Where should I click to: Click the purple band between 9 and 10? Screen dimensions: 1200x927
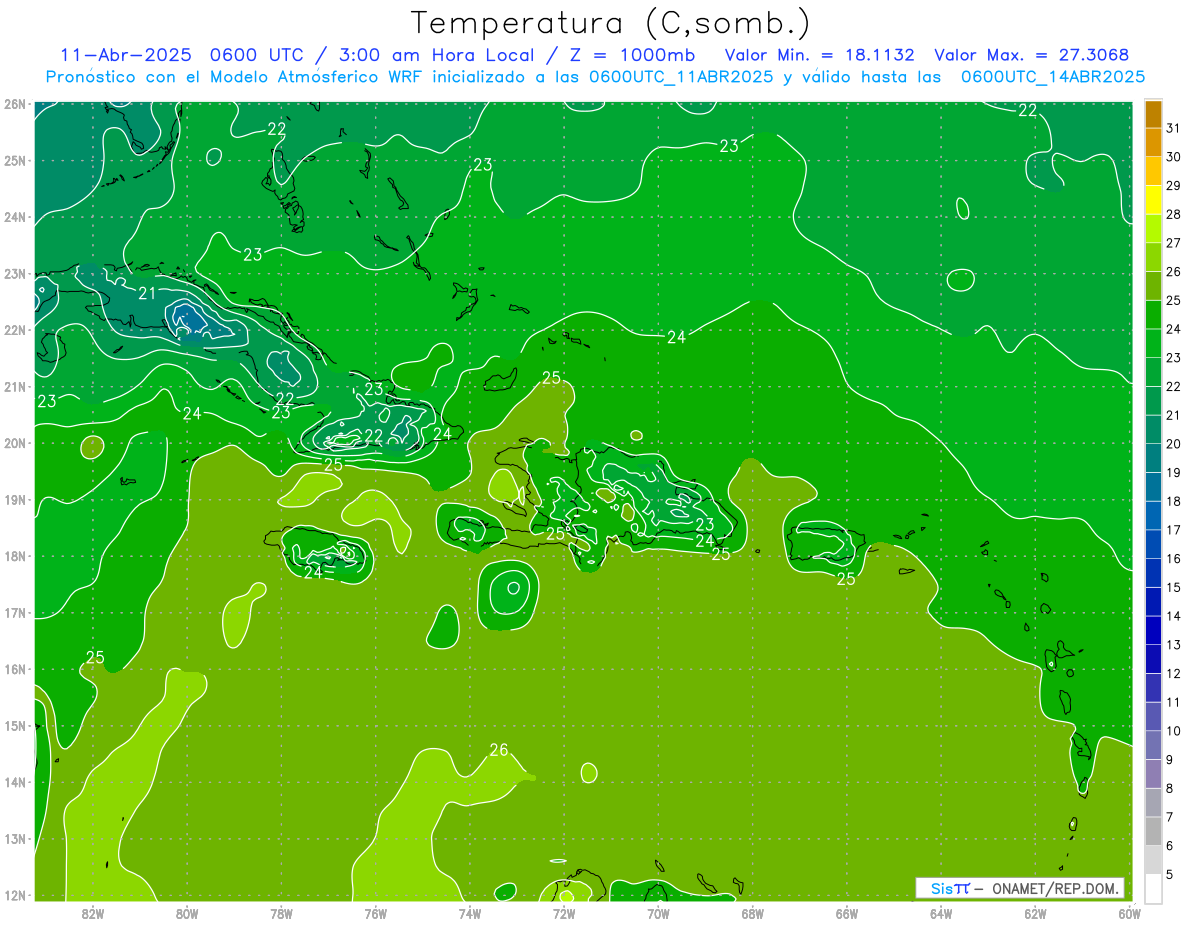[1153, 745]
